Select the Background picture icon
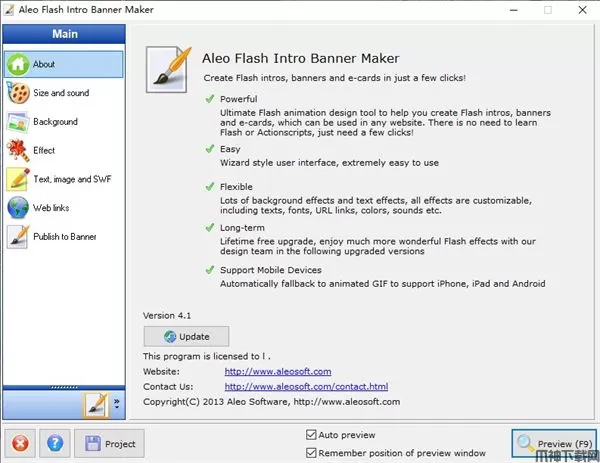600x463 pixels. 18,122
